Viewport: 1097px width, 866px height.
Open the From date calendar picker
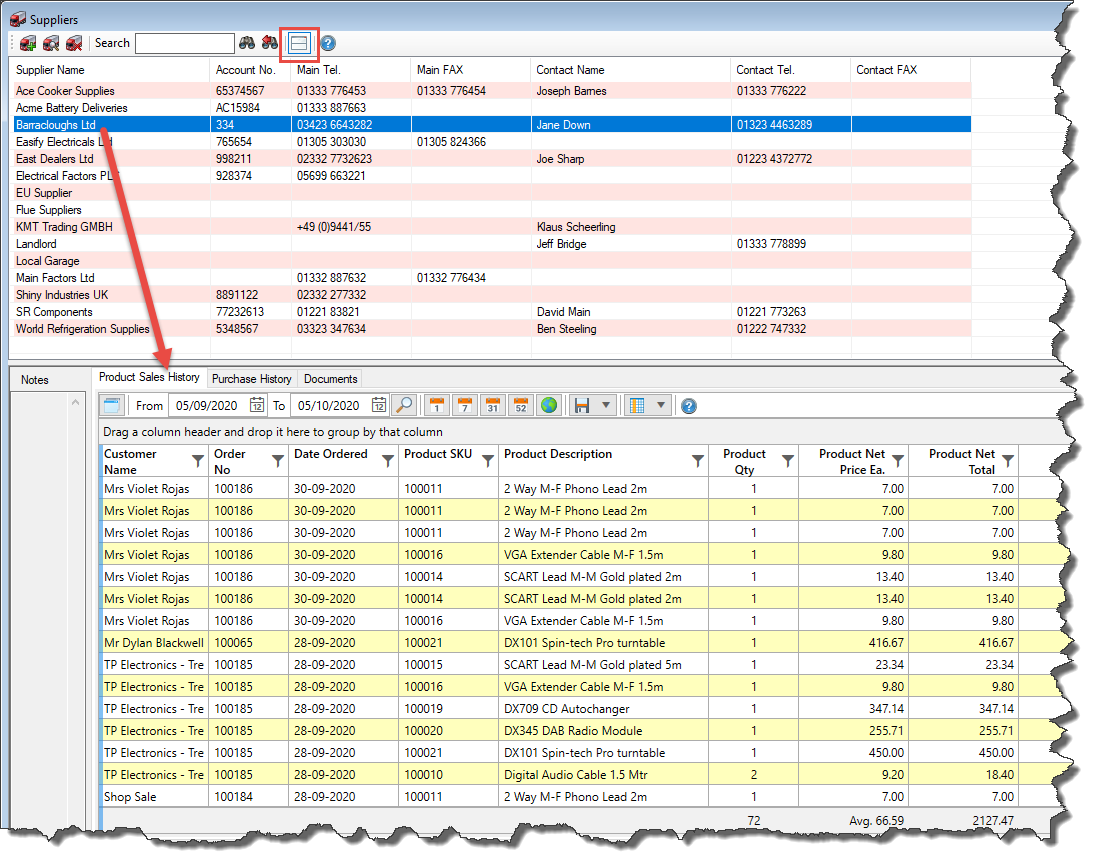pyautogui.click(x=257, y=406)
